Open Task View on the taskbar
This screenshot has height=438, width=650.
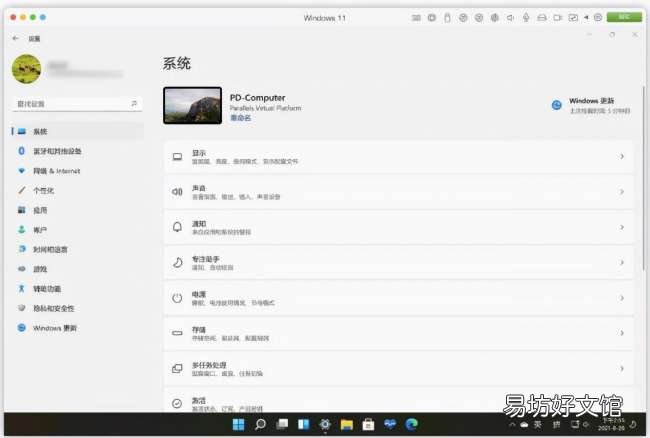(282, 424)
